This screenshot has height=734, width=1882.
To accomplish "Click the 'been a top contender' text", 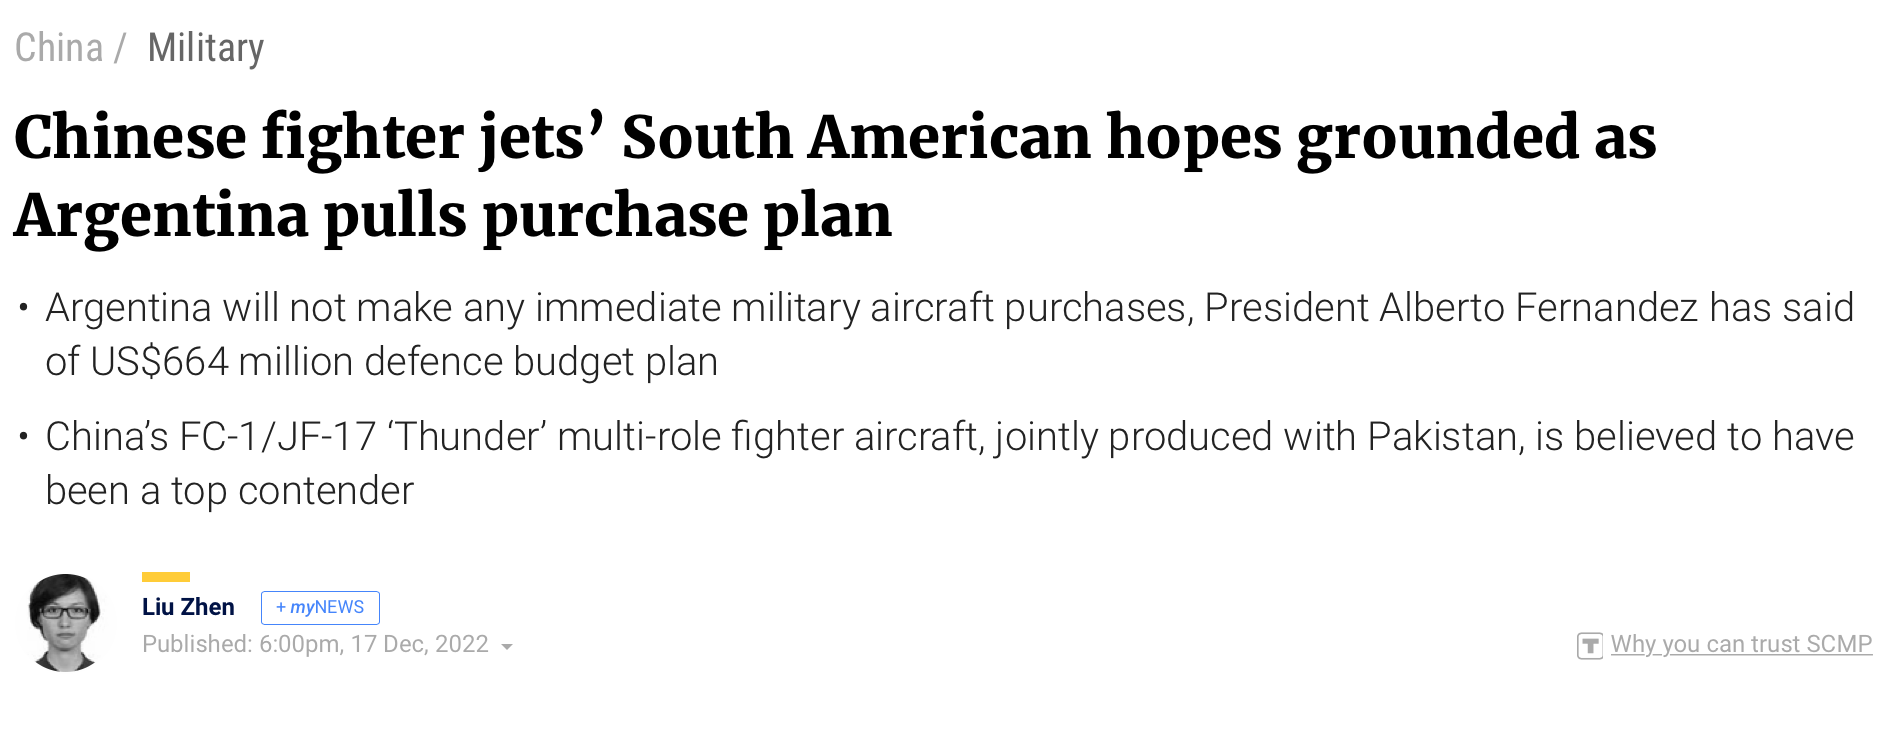I will click(x=230, y=491).
